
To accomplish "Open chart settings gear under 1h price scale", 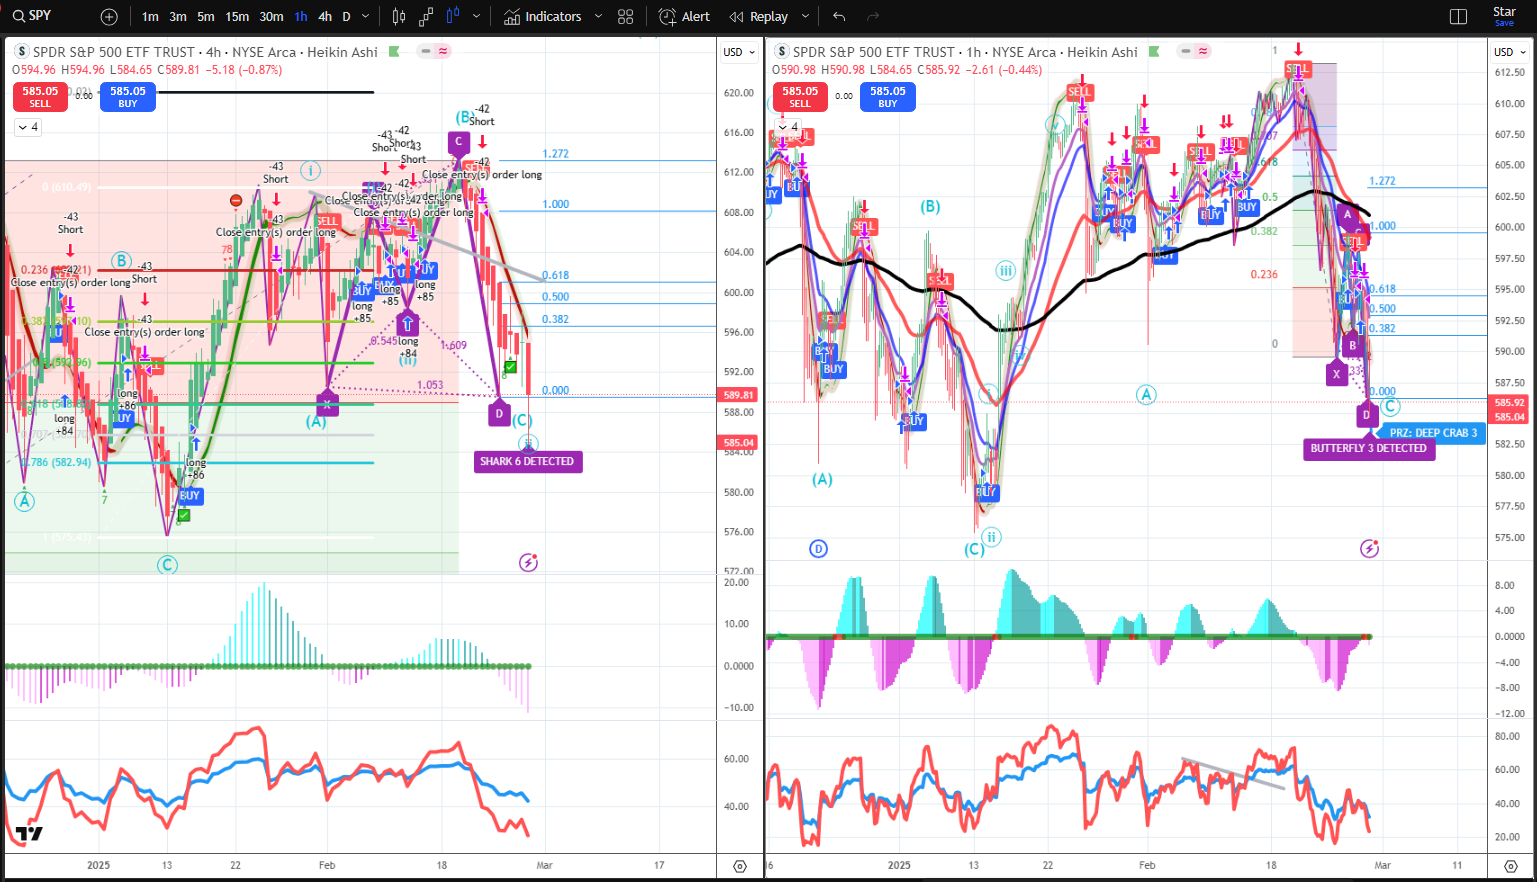I will (x=1511, y=866).
